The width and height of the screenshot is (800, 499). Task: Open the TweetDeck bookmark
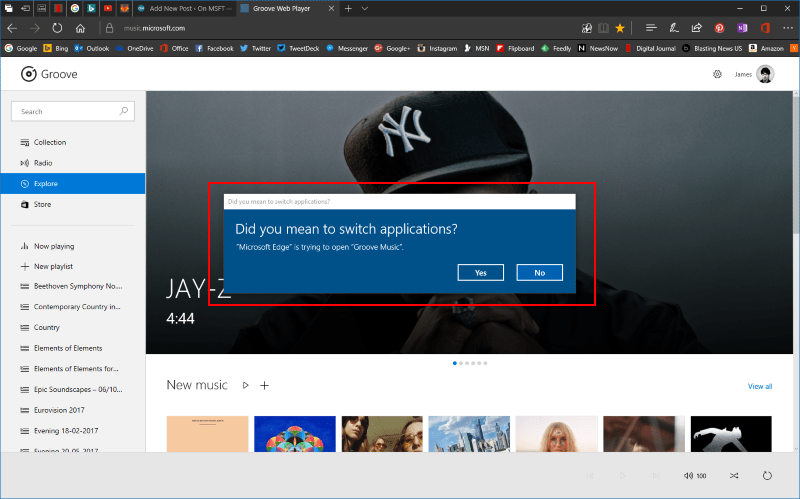298,48
